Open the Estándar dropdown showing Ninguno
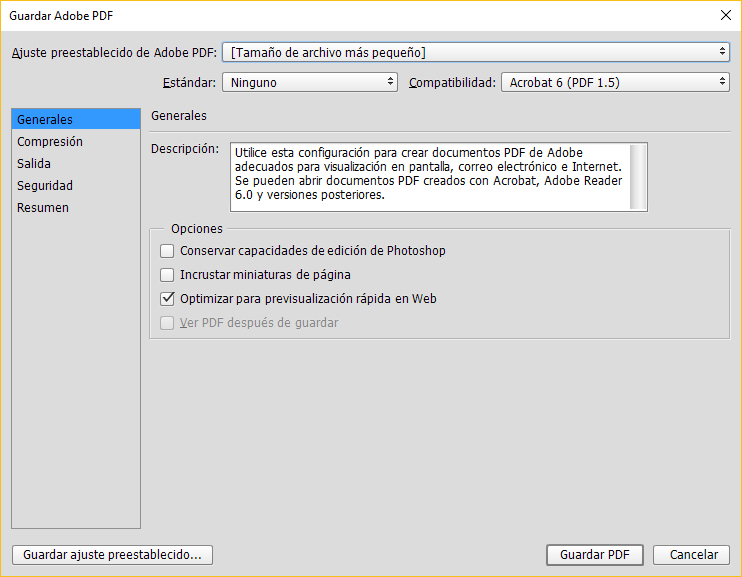This screenshot has width=742, height=577. (x=309, y=82)
